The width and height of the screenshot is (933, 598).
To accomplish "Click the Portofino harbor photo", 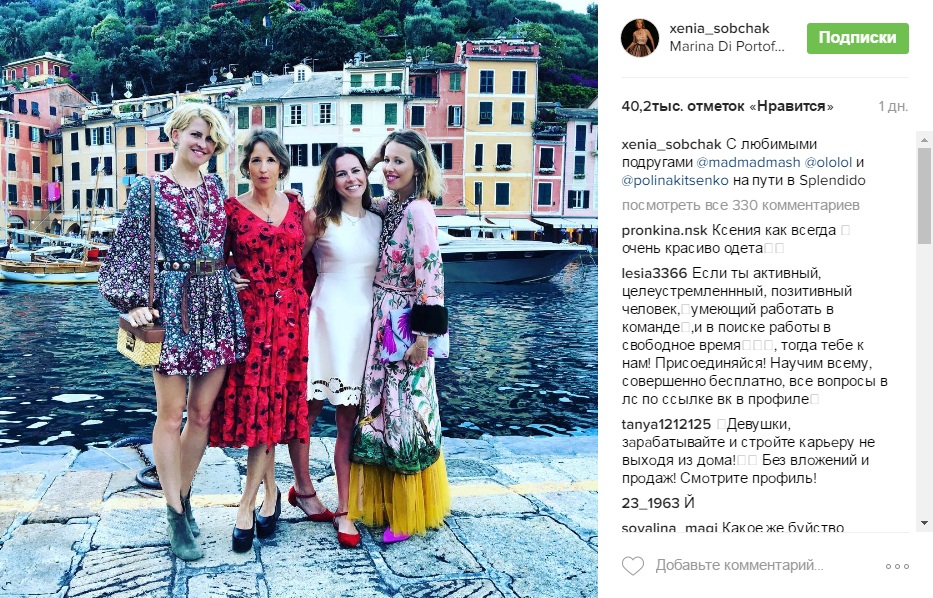I will tap(299, 299).
